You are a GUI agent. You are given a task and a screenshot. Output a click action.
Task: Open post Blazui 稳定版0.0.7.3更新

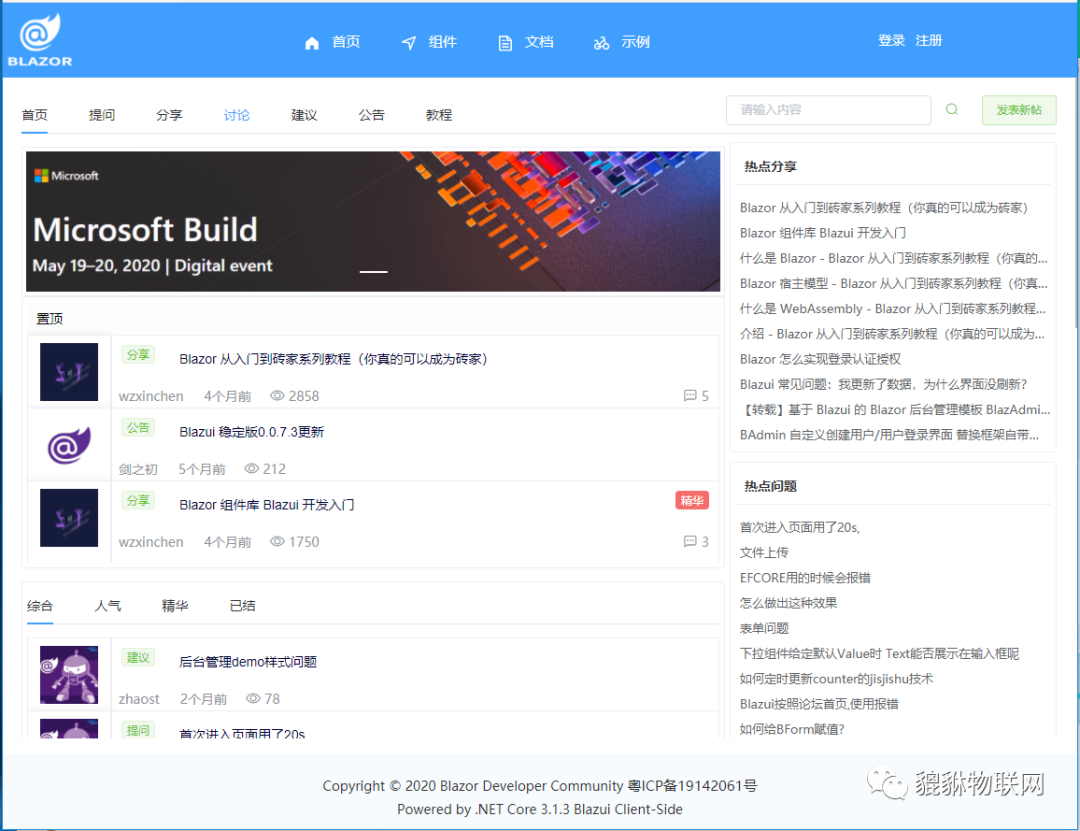tap(251, 432)
